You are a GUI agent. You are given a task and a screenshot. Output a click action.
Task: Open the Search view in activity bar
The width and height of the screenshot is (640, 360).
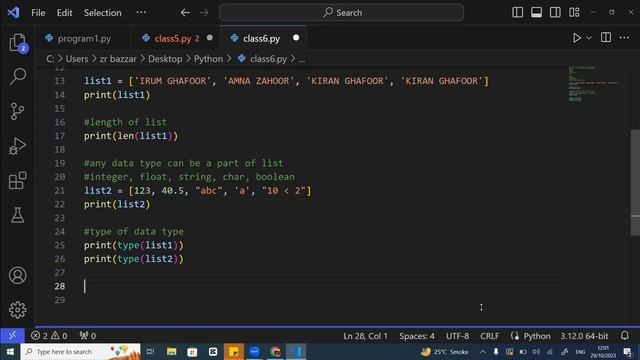tap(18, 76)
